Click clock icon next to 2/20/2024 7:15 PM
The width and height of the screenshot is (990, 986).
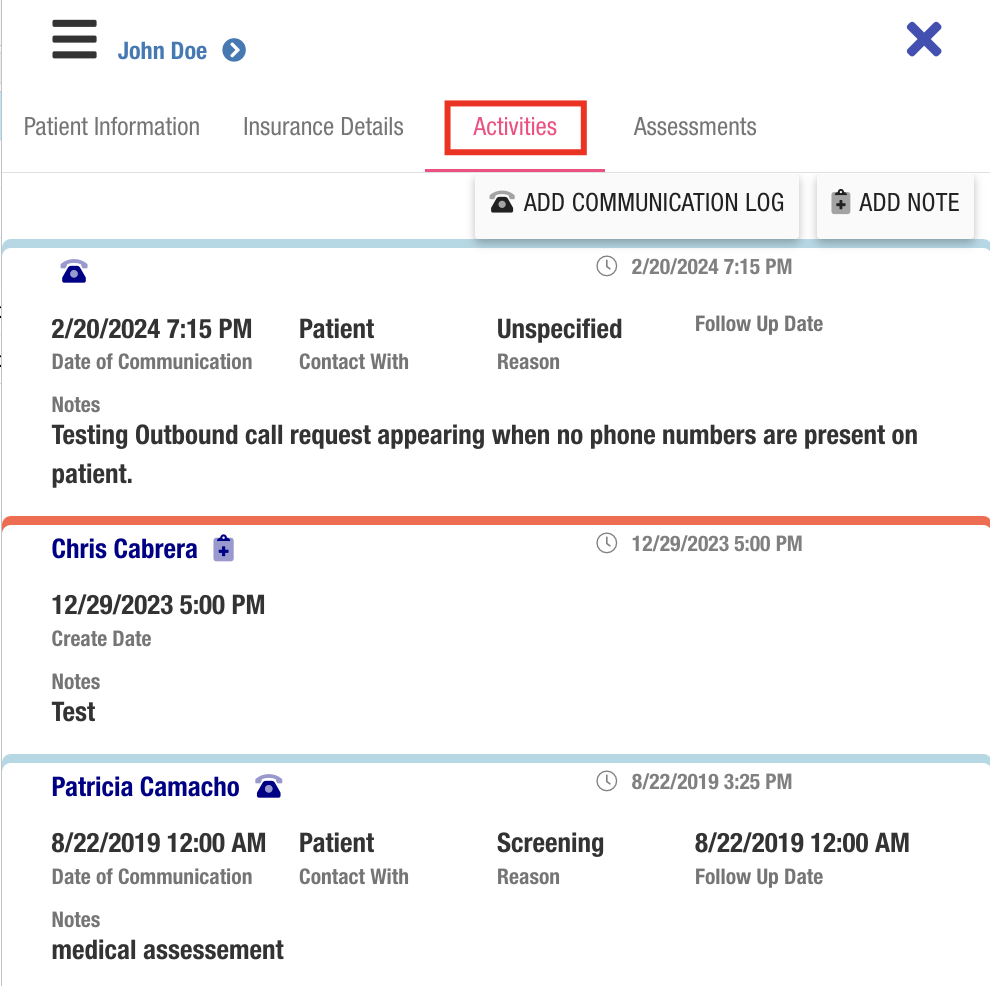tap(606, 266)
